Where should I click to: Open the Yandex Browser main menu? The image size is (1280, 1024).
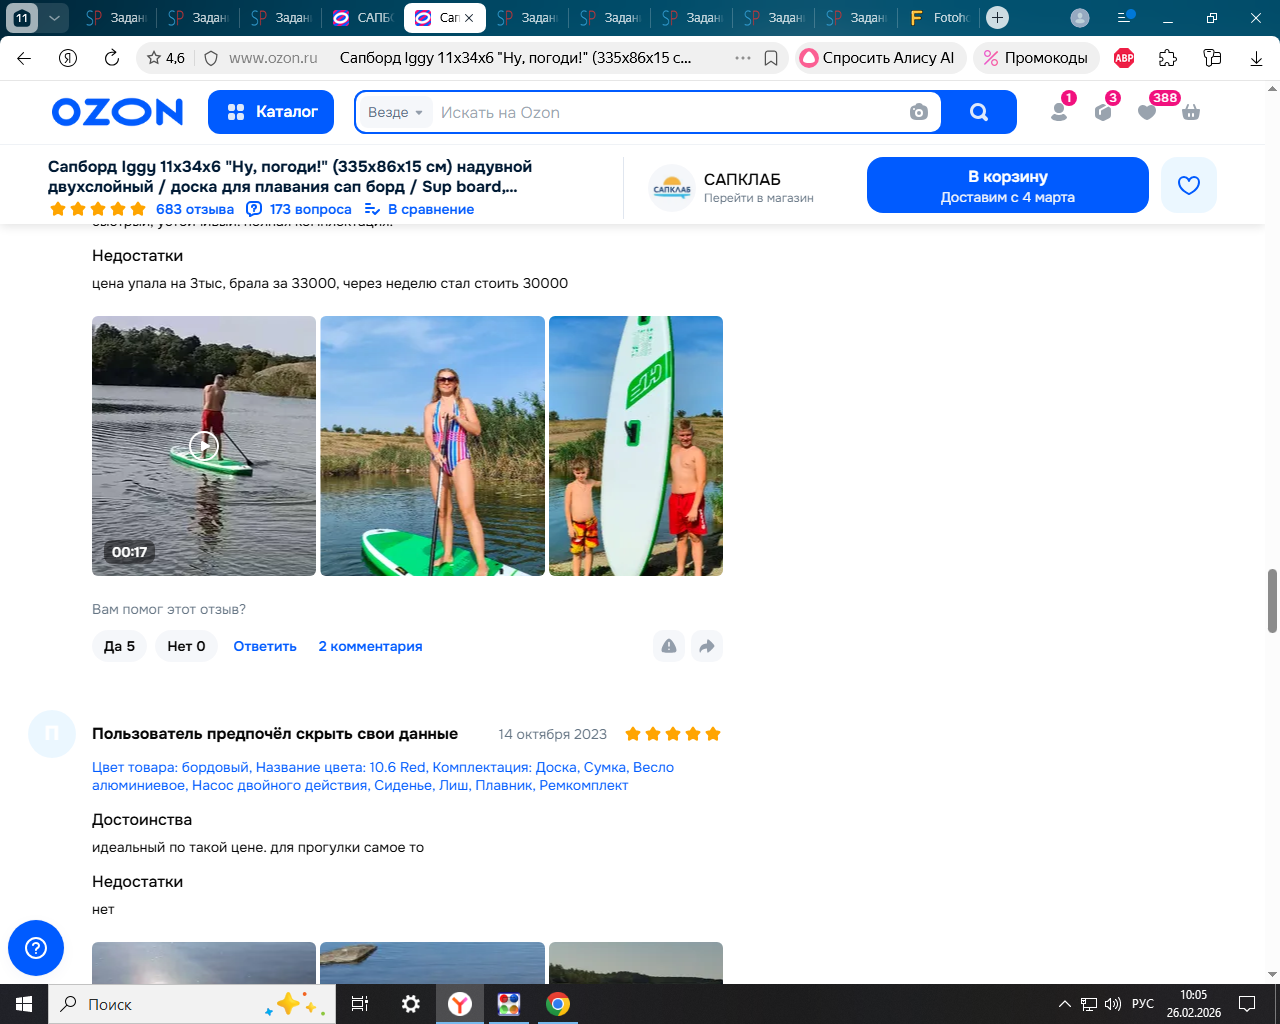[x=1125, y=18]
